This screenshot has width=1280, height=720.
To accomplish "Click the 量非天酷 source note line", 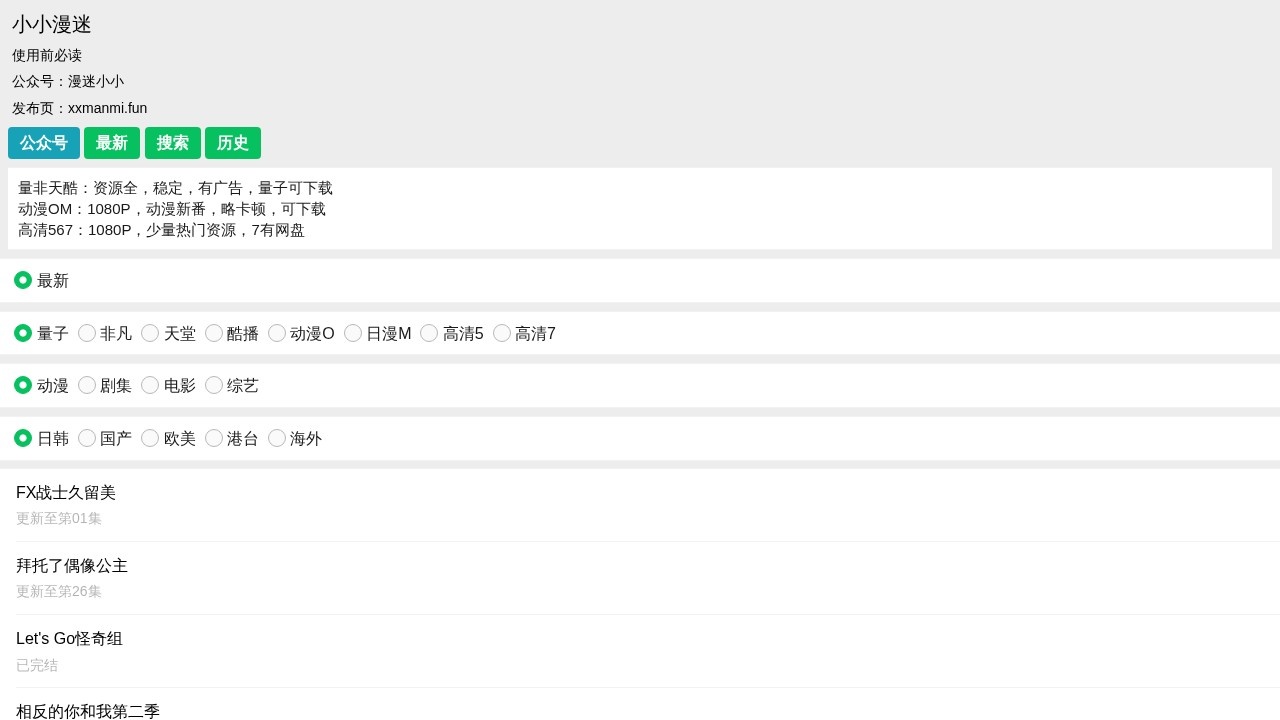I will click(175, 188).
